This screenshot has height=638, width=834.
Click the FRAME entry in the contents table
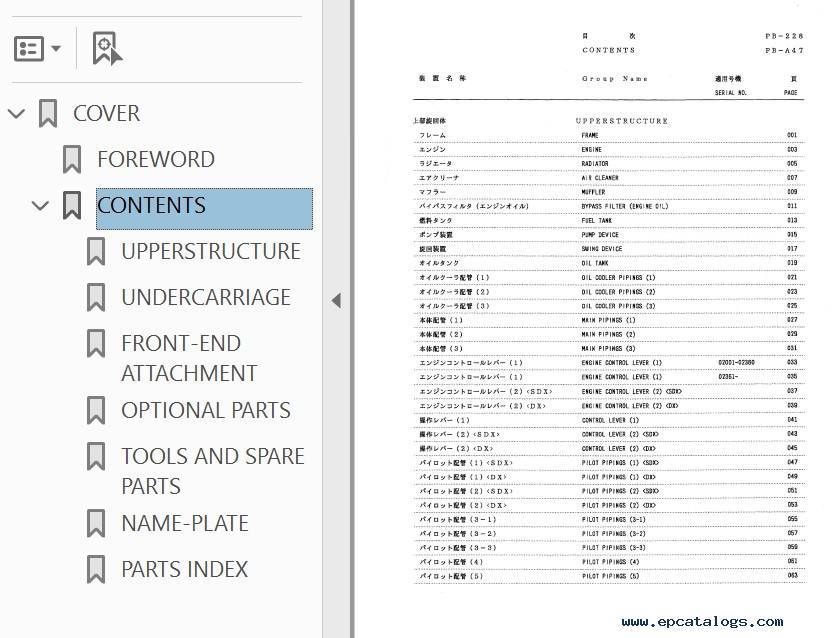[x=589, y=136]
